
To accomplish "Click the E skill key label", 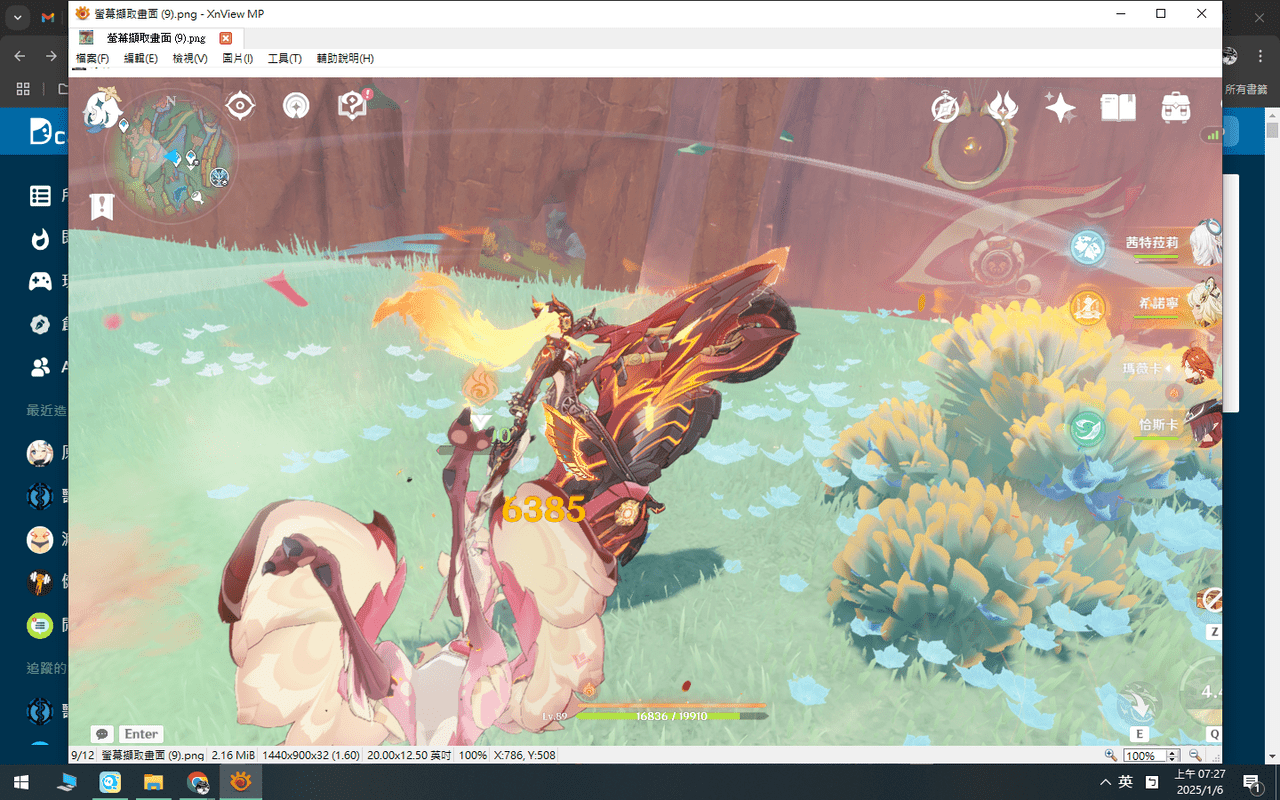I will point(1139,734).
